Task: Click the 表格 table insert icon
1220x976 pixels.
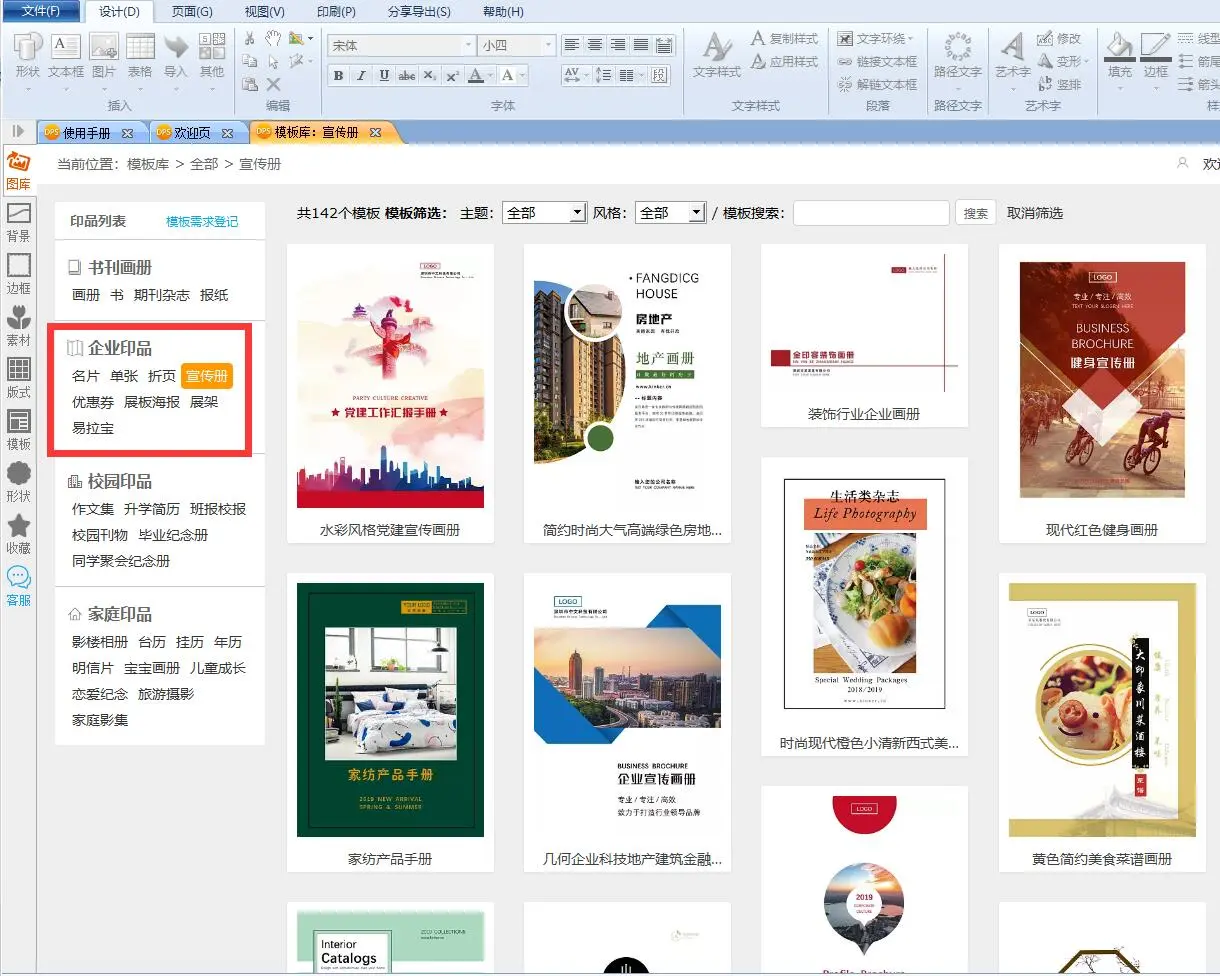Action: click(140, 55)
